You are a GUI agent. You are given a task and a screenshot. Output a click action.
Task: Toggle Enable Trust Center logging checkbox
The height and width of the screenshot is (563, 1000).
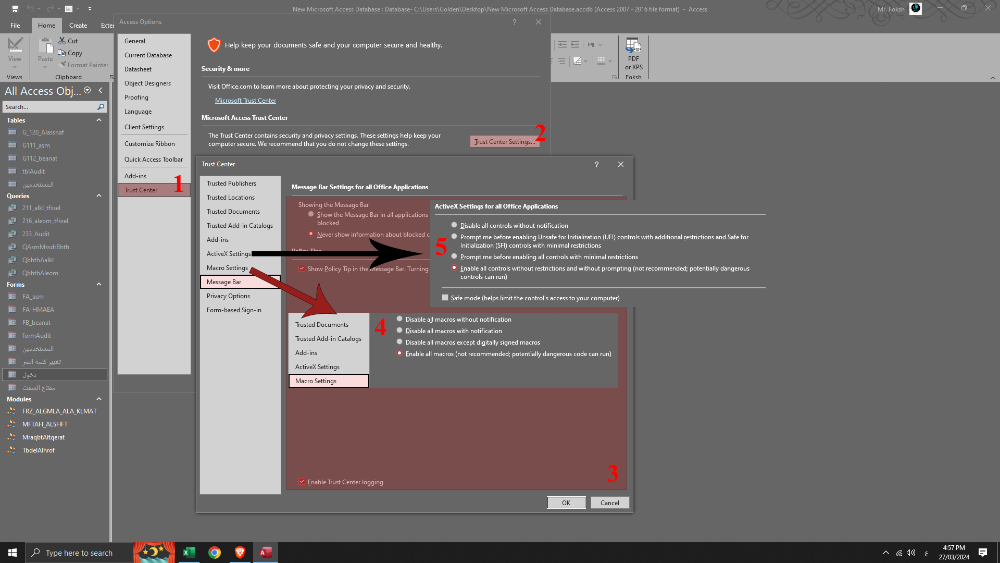click(x=302, y=482)
